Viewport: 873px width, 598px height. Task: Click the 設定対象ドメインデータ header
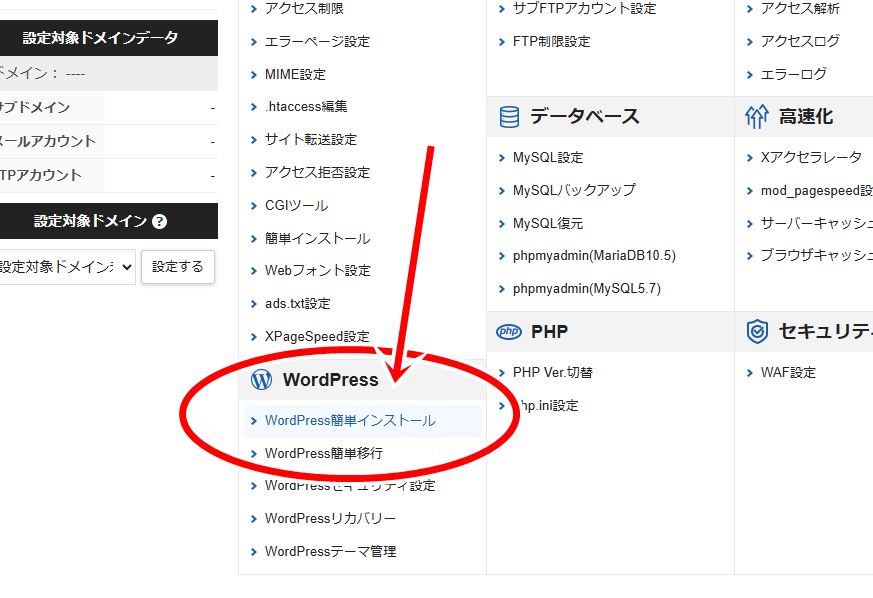[x=100, y=38]
